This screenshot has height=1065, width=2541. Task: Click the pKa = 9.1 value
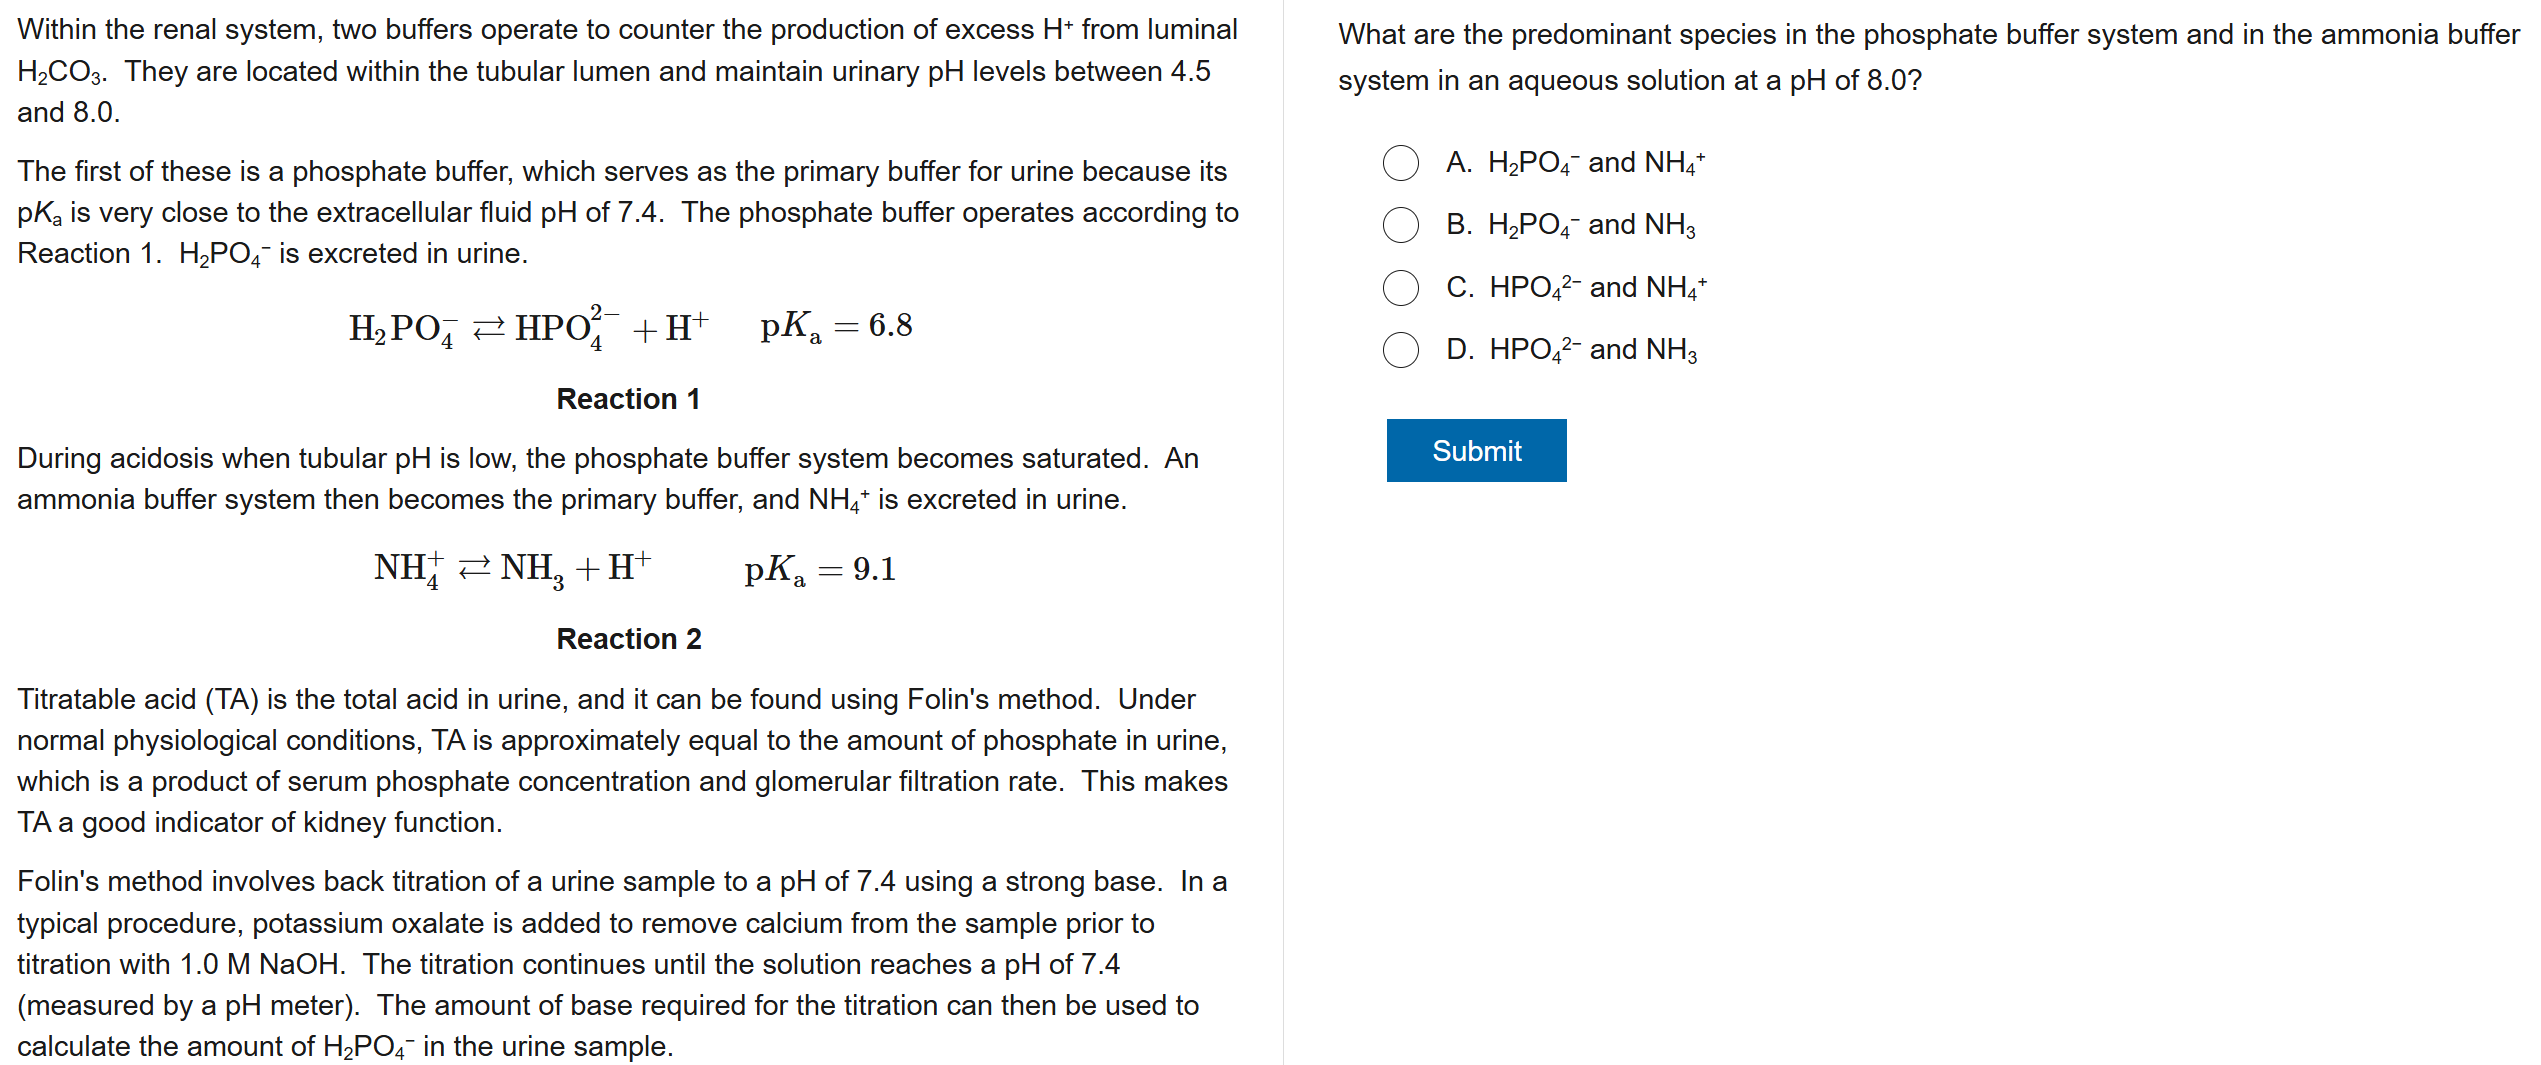(820, 569)
